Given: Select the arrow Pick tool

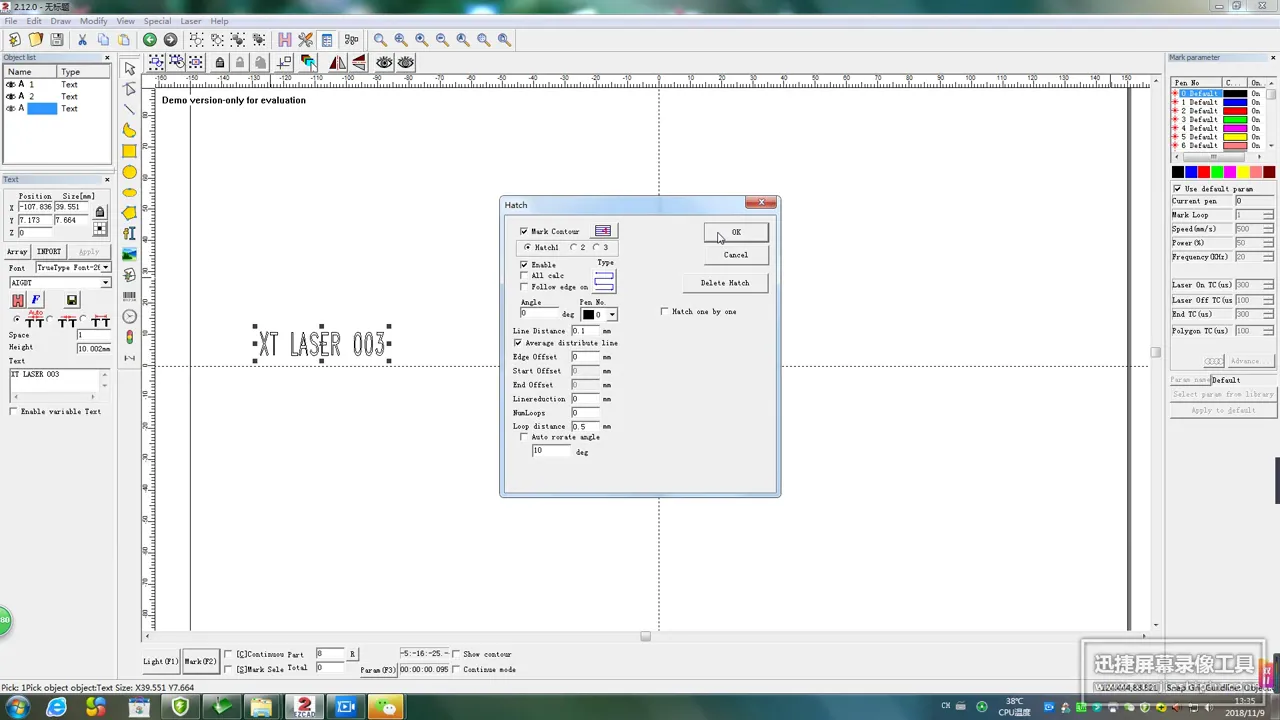Looking at the screenshot, I should click(x=129, y=69).
